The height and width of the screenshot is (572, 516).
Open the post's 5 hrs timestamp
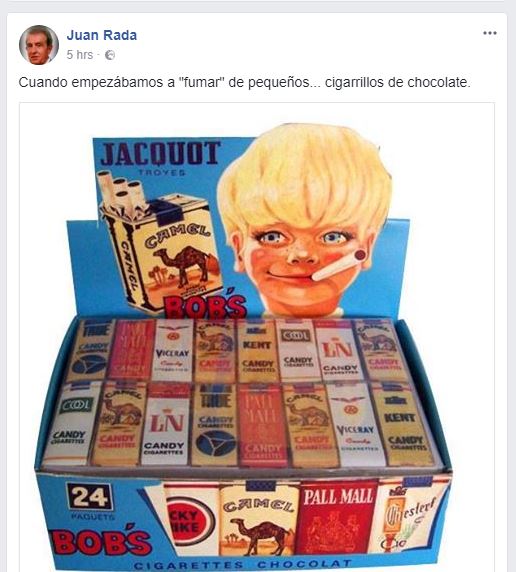click(80, 55)
